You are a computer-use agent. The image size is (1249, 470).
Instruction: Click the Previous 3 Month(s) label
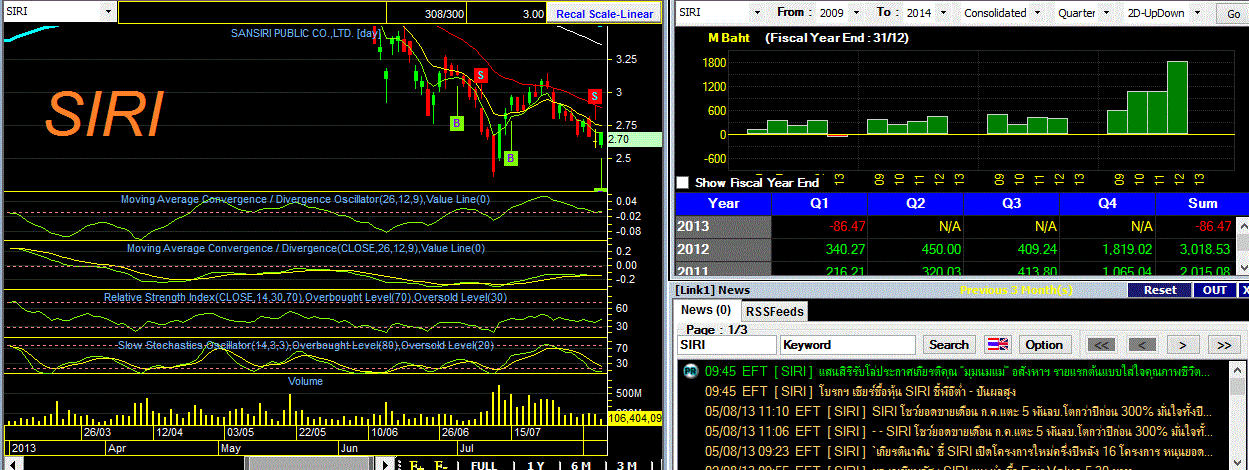tap(1016, 290)
